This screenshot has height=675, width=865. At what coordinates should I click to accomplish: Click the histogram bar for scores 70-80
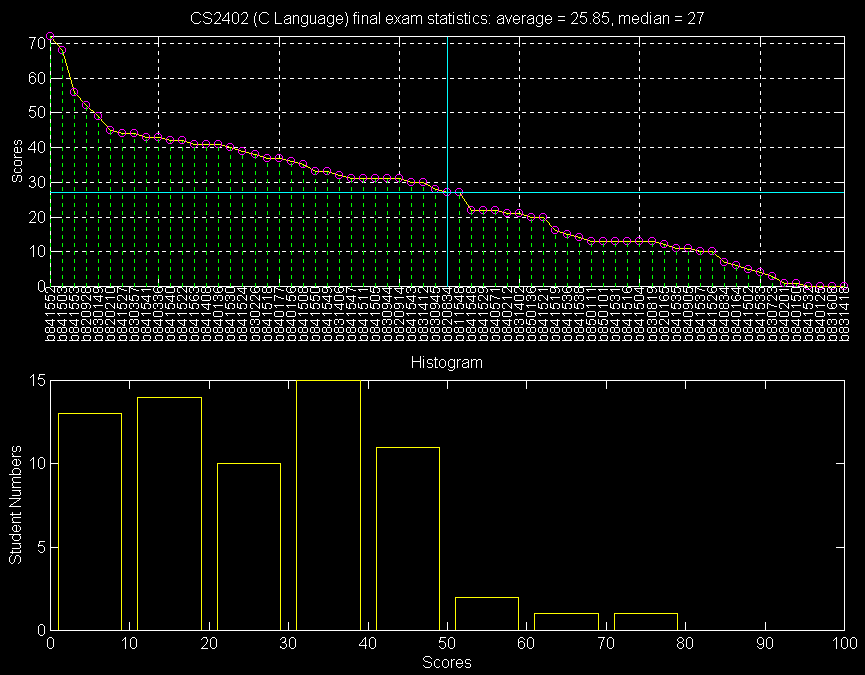click(646, 621)
